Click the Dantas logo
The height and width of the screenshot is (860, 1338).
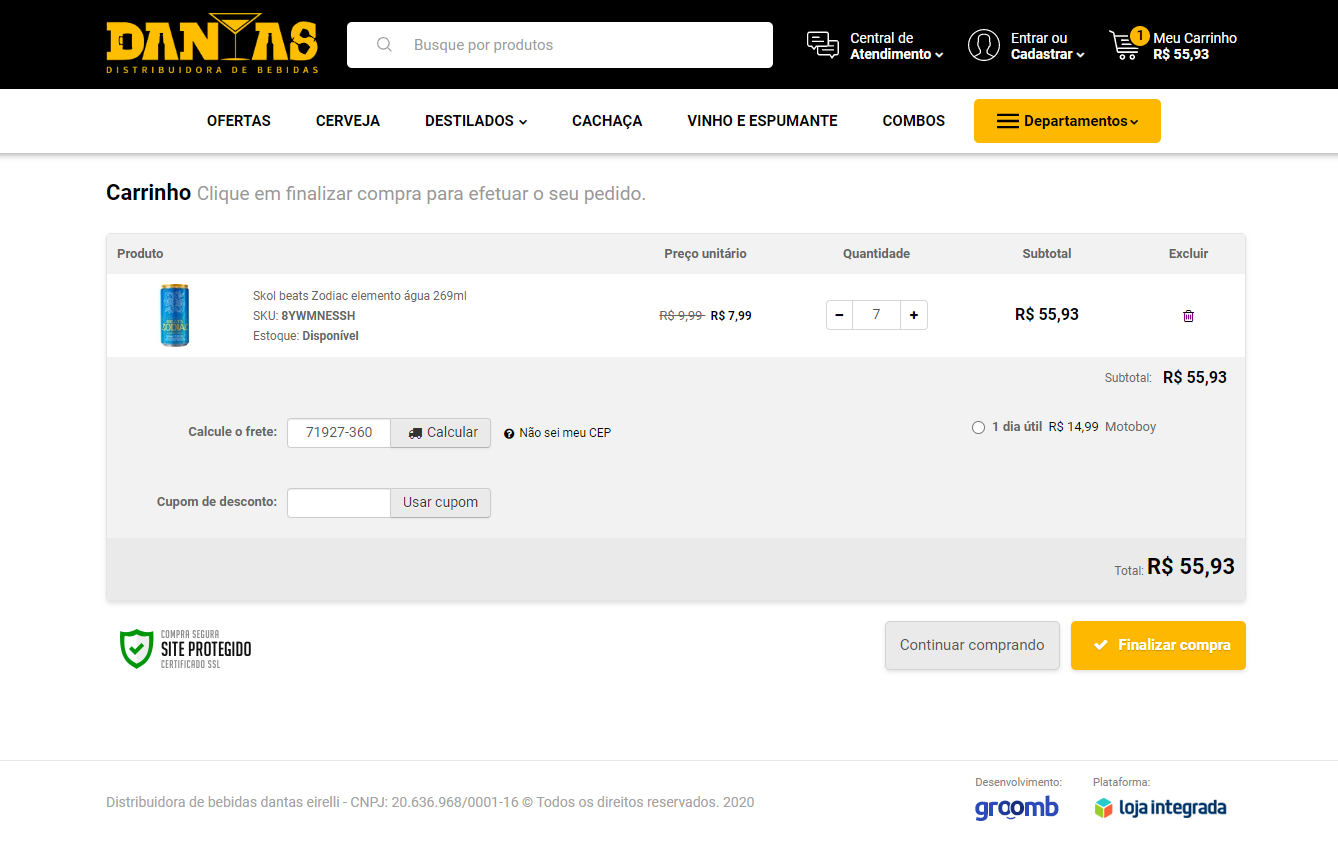(x=212, y=45)
